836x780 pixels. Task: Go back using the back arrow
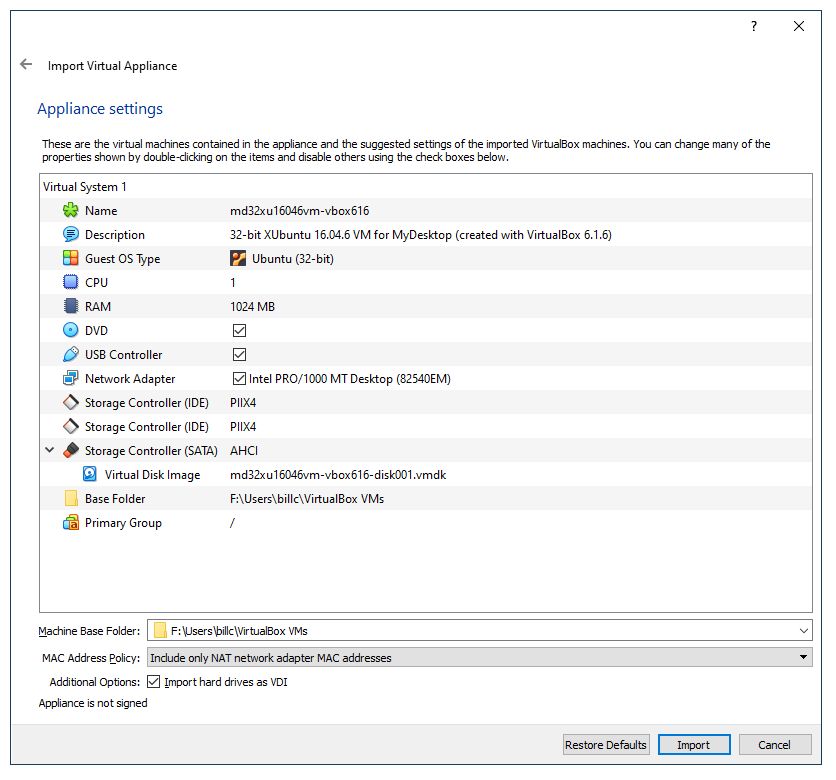coord(26,65)
